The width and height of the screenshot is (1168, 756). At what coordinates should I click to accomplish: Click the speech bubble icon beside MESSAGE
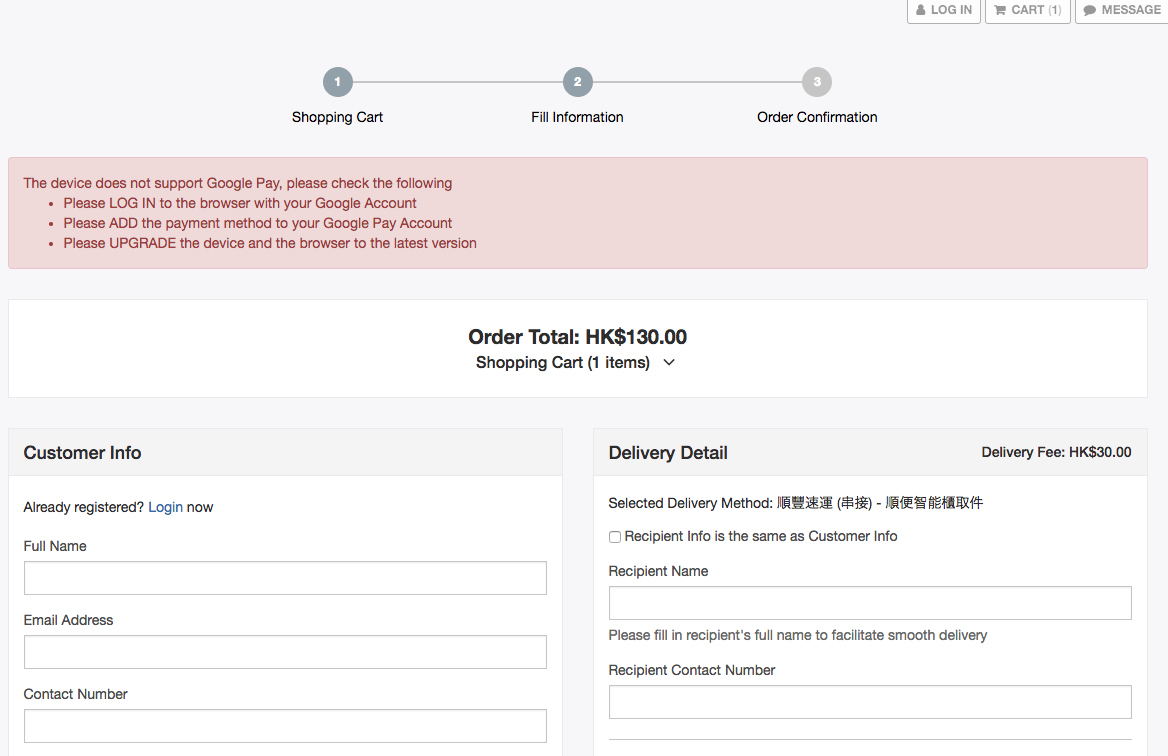tap(1090, 10)
